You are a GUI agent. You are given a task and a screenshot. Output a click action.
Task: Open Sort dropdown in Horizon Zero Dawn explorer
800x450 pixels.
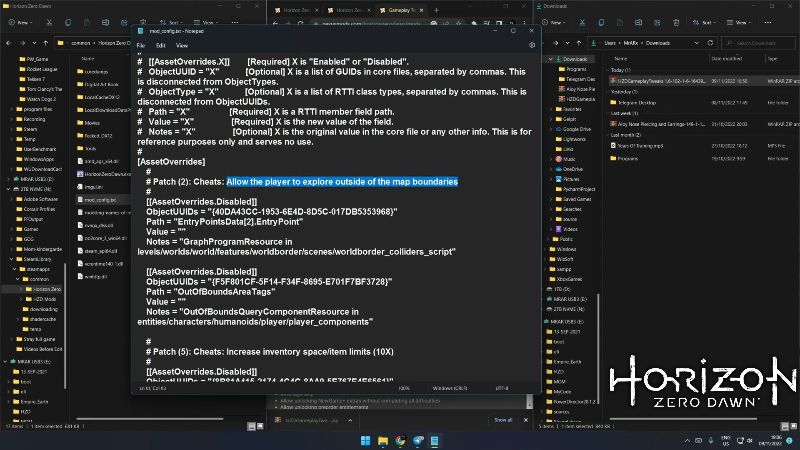click(171, 22)
